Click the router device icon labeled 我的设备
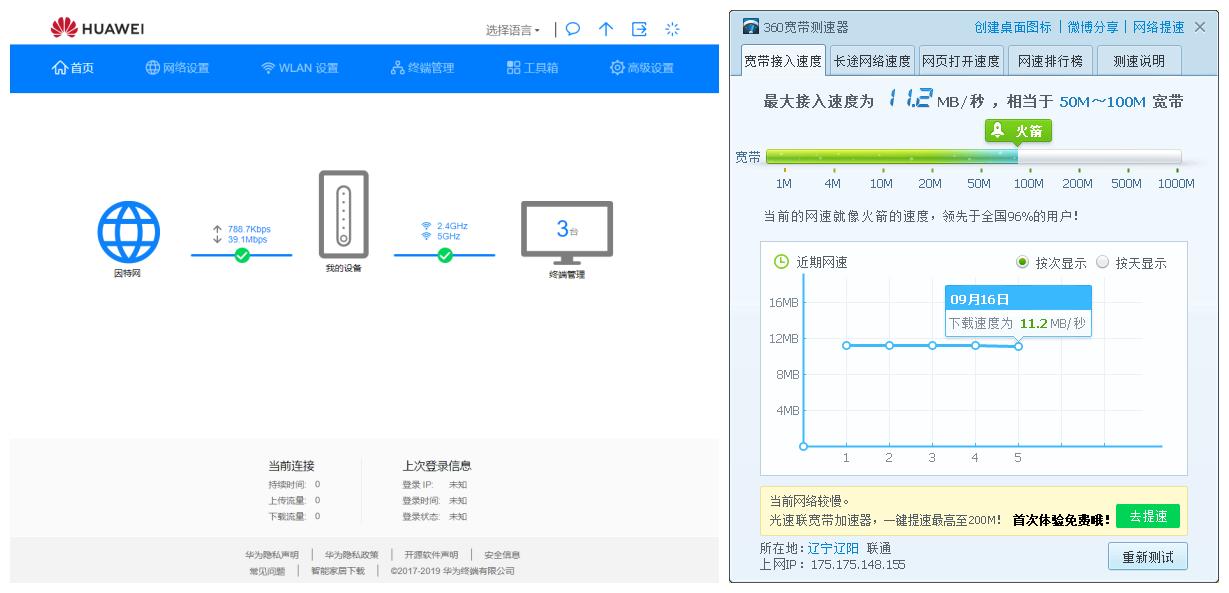 pos(343,214)
